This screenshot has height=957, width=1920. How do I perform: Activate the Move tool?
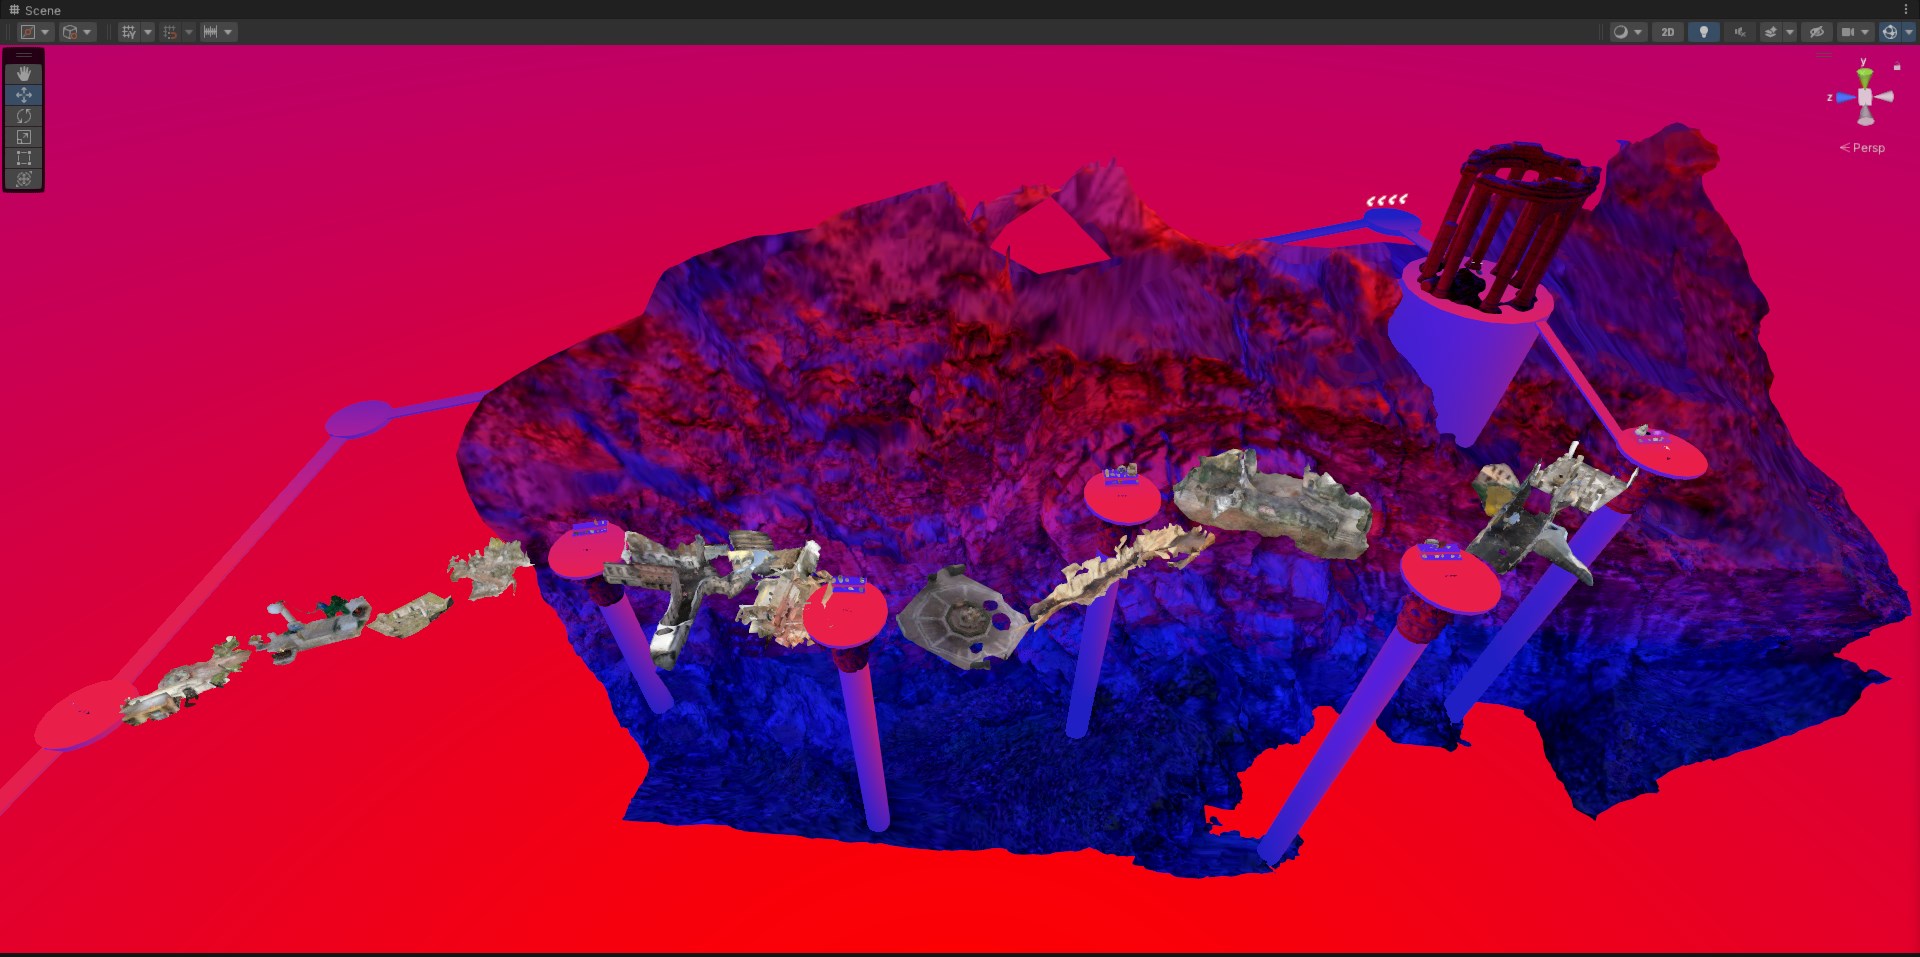tap(24, 95)
